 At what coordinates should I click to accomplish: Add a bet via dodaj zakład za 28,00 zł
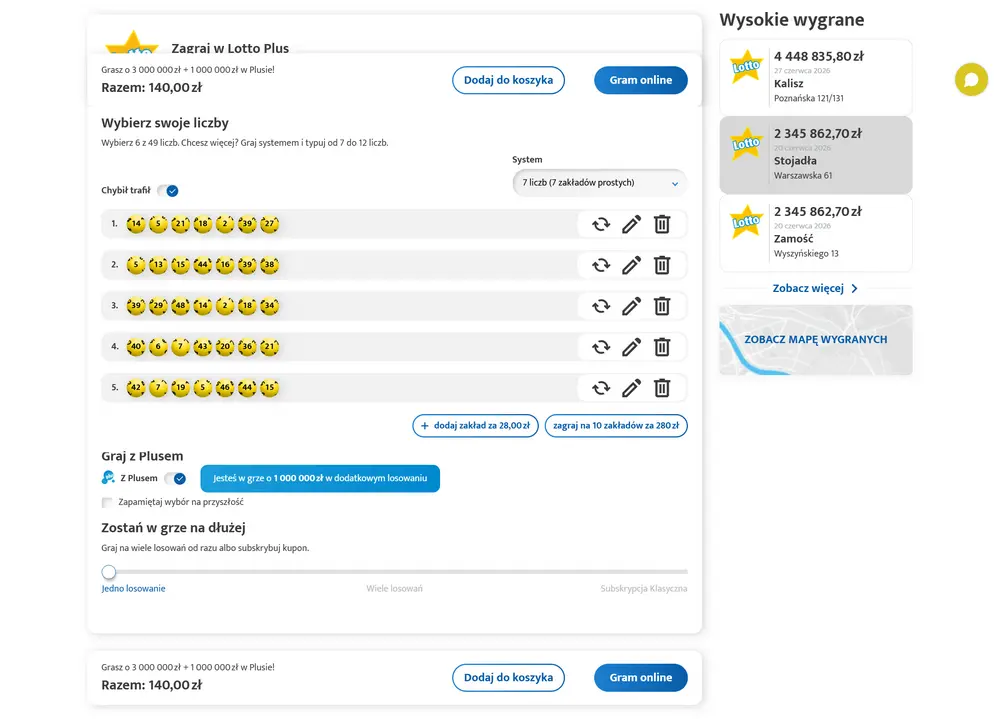[476, 426]
